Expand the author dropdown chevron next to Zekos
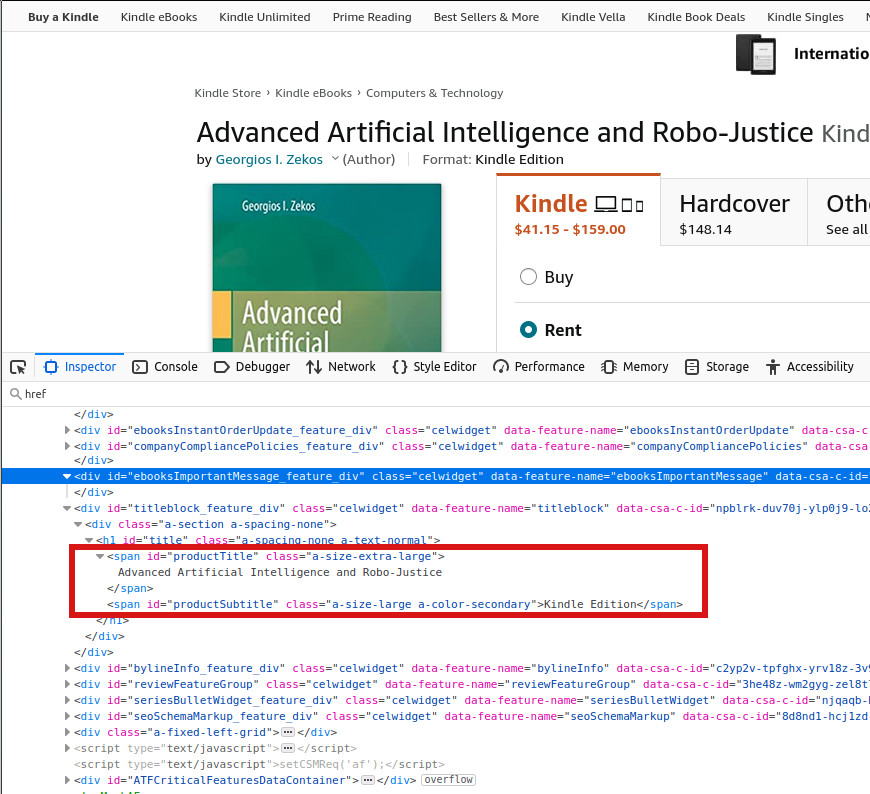Image resolution: width=870 pixels, height=794 pixels. pos(335,159)
